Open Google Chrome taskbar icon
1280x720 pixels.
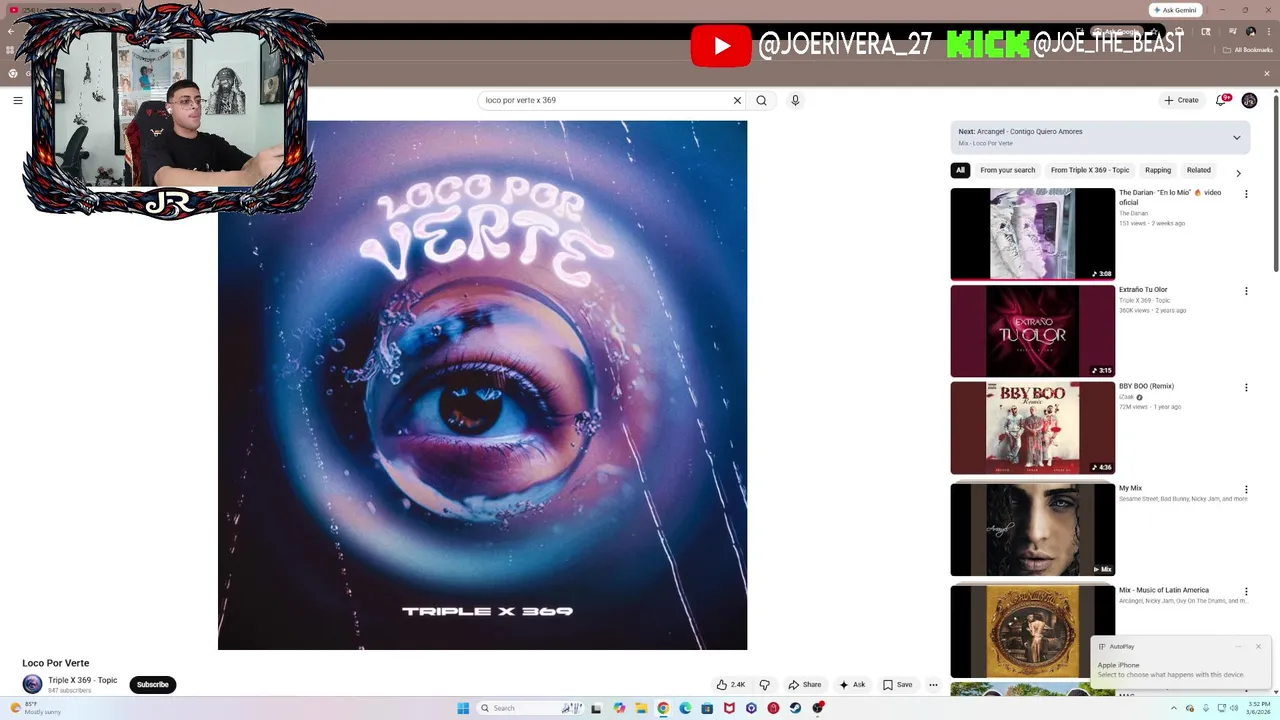click(x=663, y=708)
